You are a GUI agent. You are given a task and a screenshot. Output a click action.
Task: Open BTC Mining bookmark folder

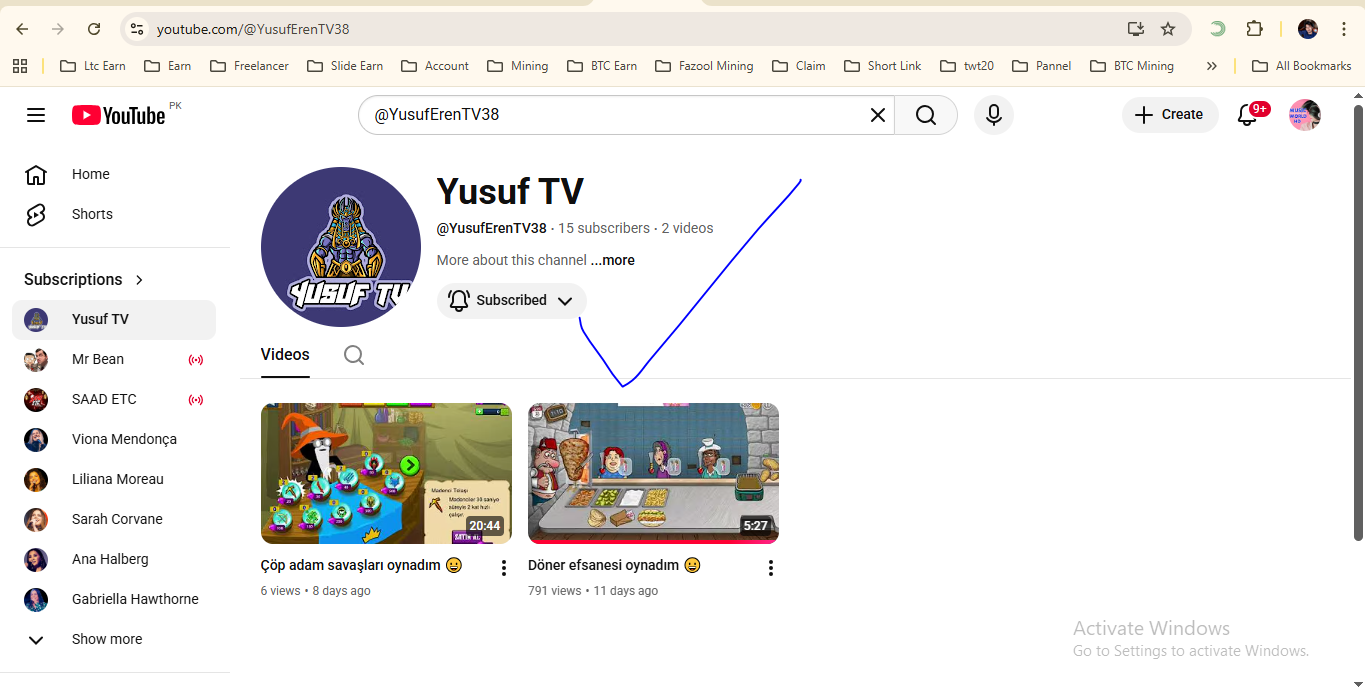1131,66
